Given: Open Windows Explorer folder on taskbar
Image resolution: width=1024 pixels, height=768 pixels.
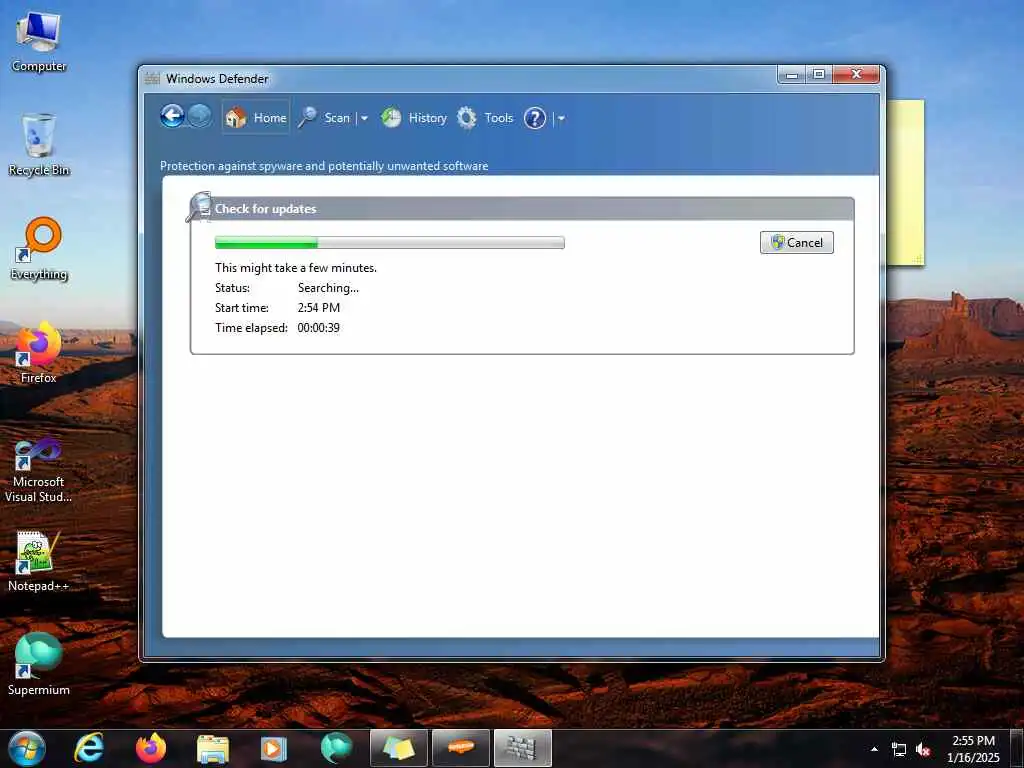Looking at the screenshot, I should [213, 748].
